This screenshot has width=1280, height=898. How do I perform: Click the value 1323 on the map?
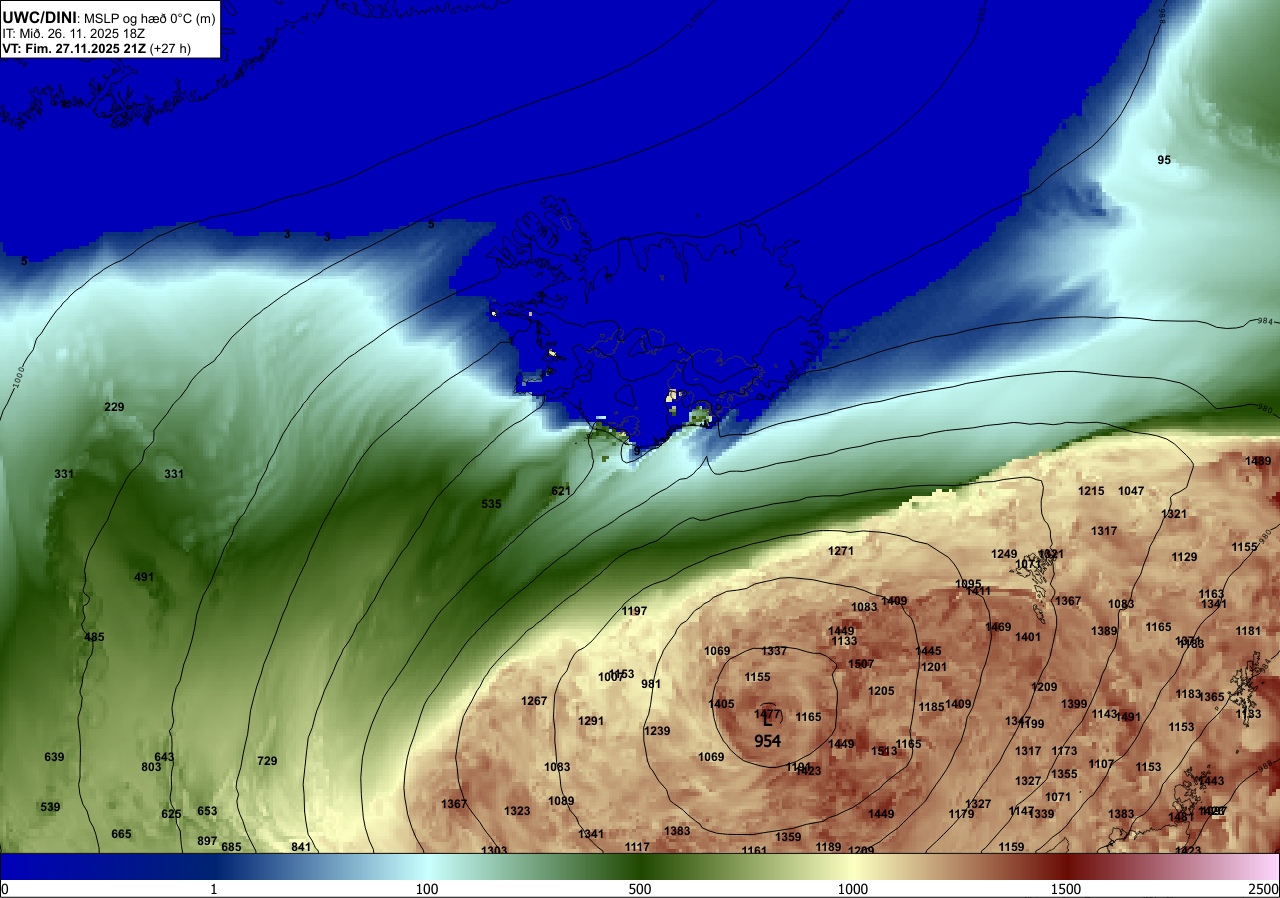(517, 811)
